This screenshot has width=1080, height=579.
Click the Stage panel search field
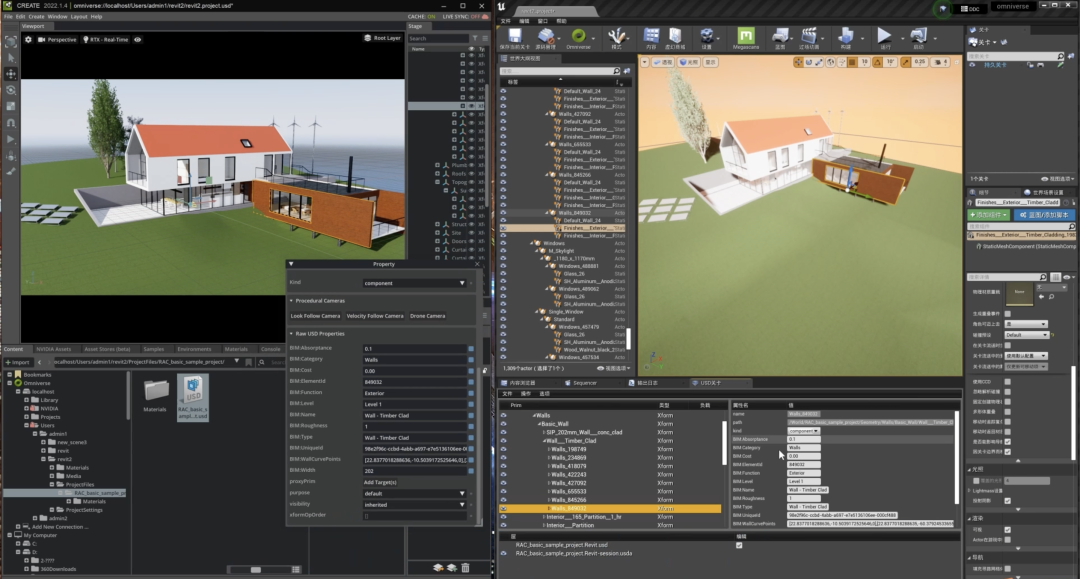439,38
